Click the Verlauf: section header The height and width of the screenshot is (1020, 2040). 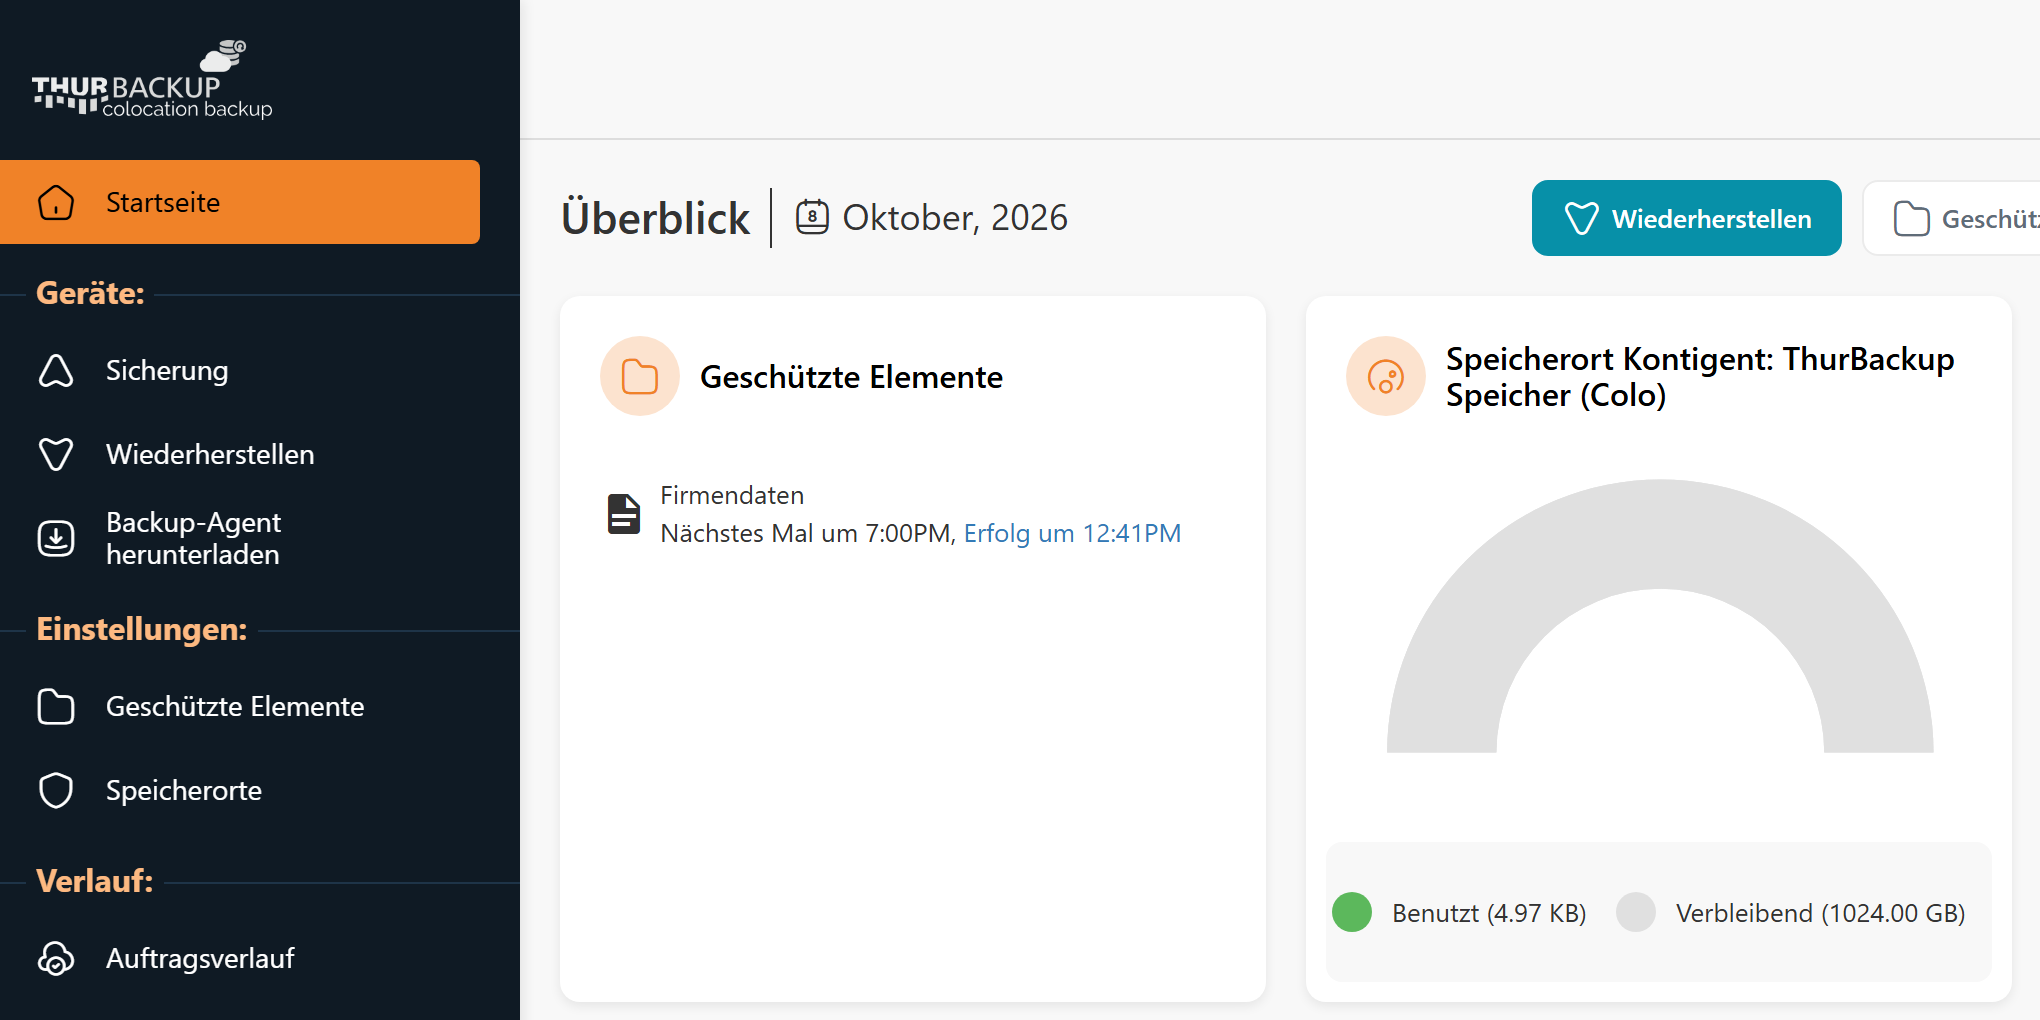point(95,881)
